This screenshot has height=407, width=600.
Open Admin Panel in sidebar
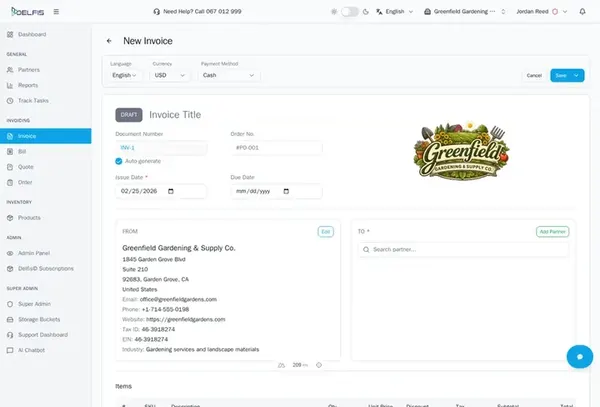pyautogui.click(x=46, y=253)
